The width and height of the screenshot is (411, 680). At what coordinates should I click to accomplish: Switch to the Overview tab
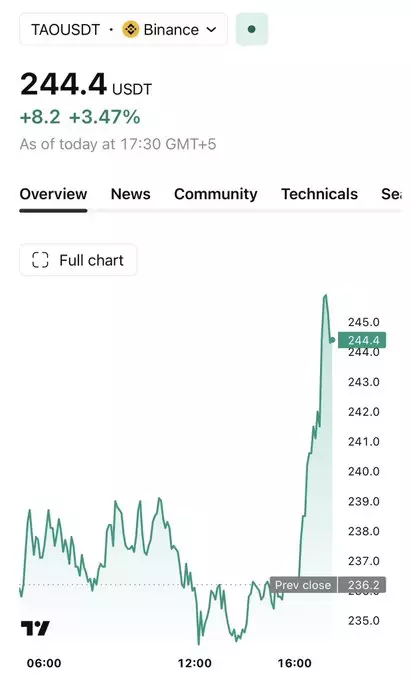[x=53, y=194]
